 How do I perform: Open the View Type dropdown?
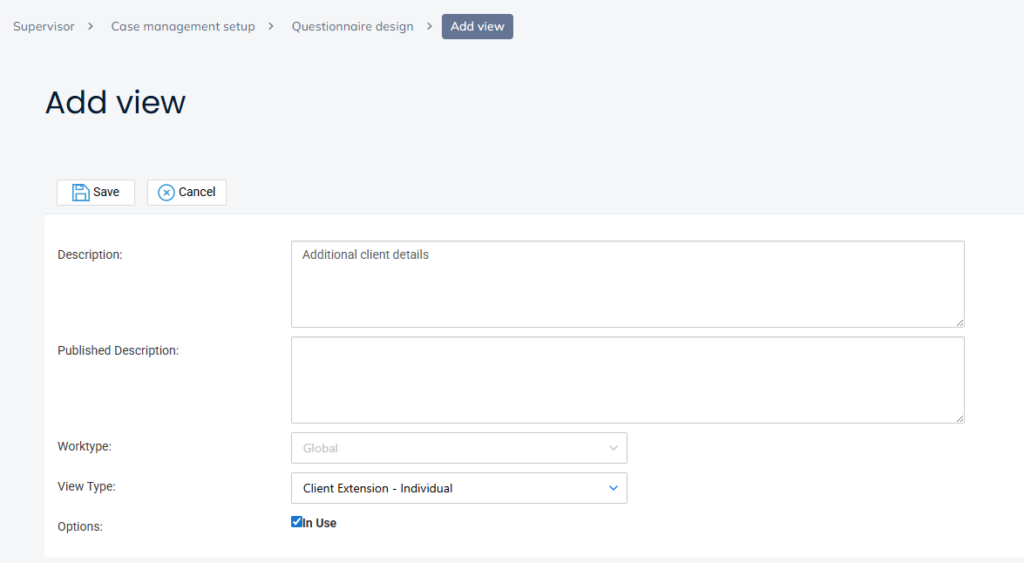pos(458,488)
